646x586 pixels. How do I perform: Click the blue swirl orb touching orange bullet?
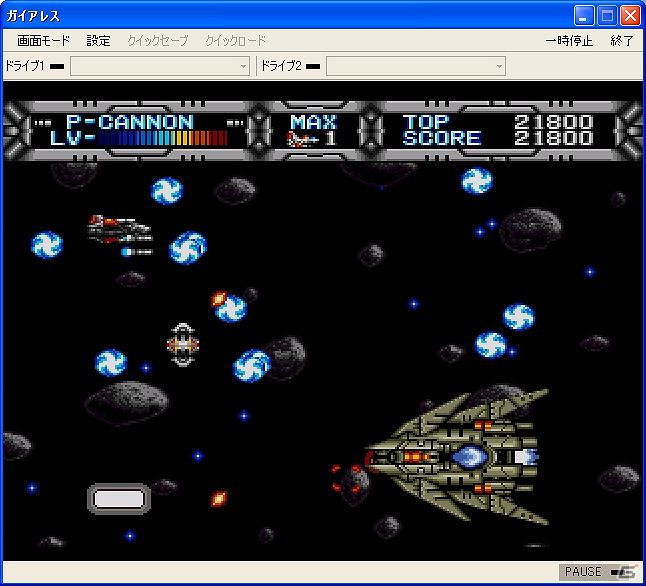[231, 309]
